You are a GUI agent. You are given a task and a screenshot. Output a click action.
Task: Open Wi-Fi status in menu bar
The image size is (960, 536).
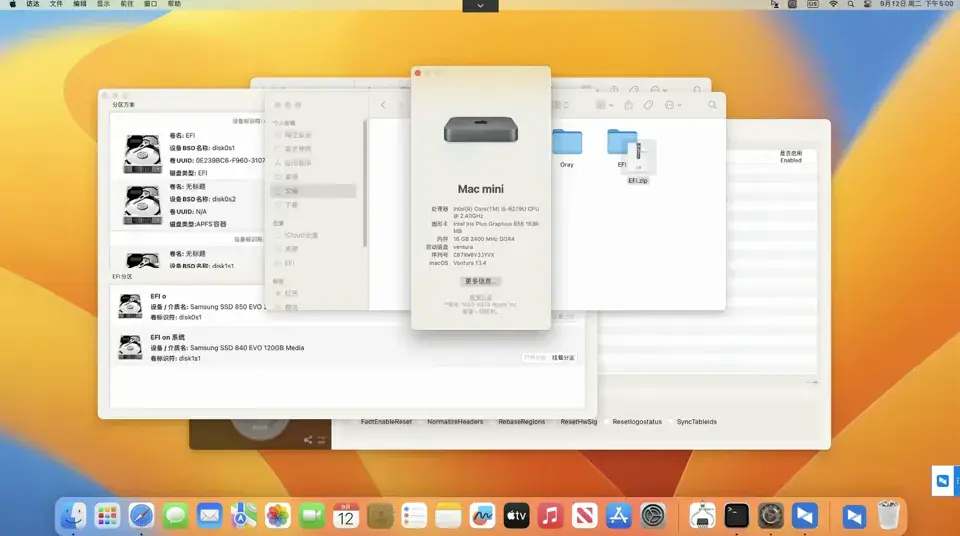pyautogui.click(x=833, y=4)
